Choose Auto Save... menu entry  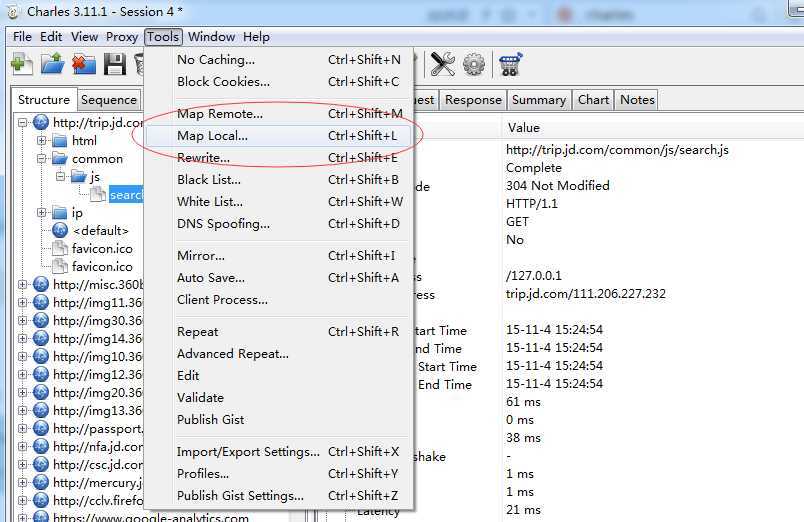tap(279, 278)
